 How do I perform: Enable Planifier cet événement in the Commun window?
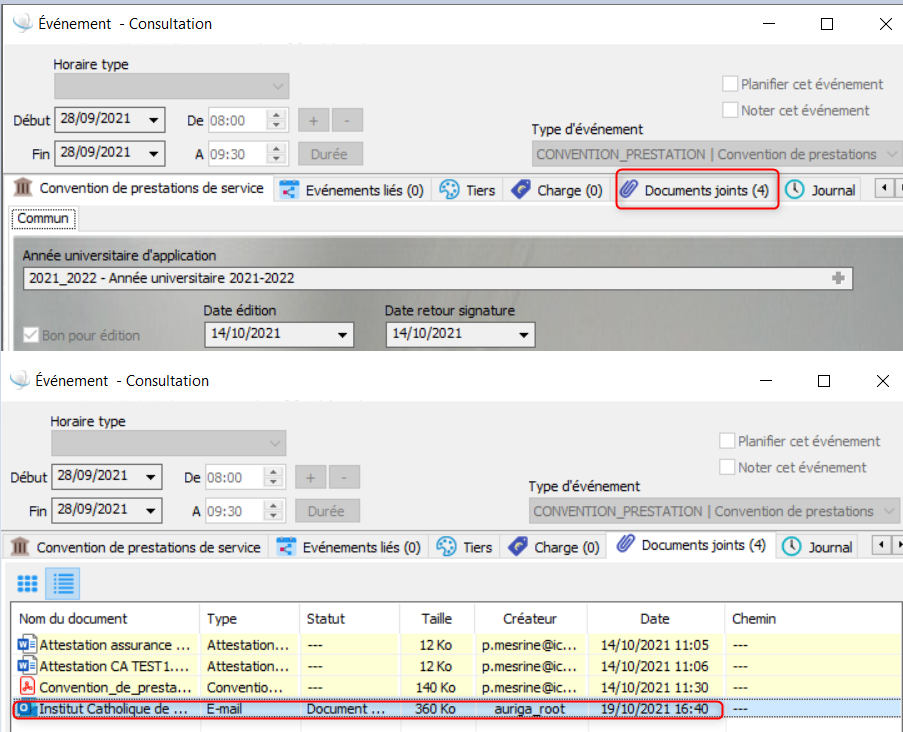pyautogui.click(x=731, y=84)
